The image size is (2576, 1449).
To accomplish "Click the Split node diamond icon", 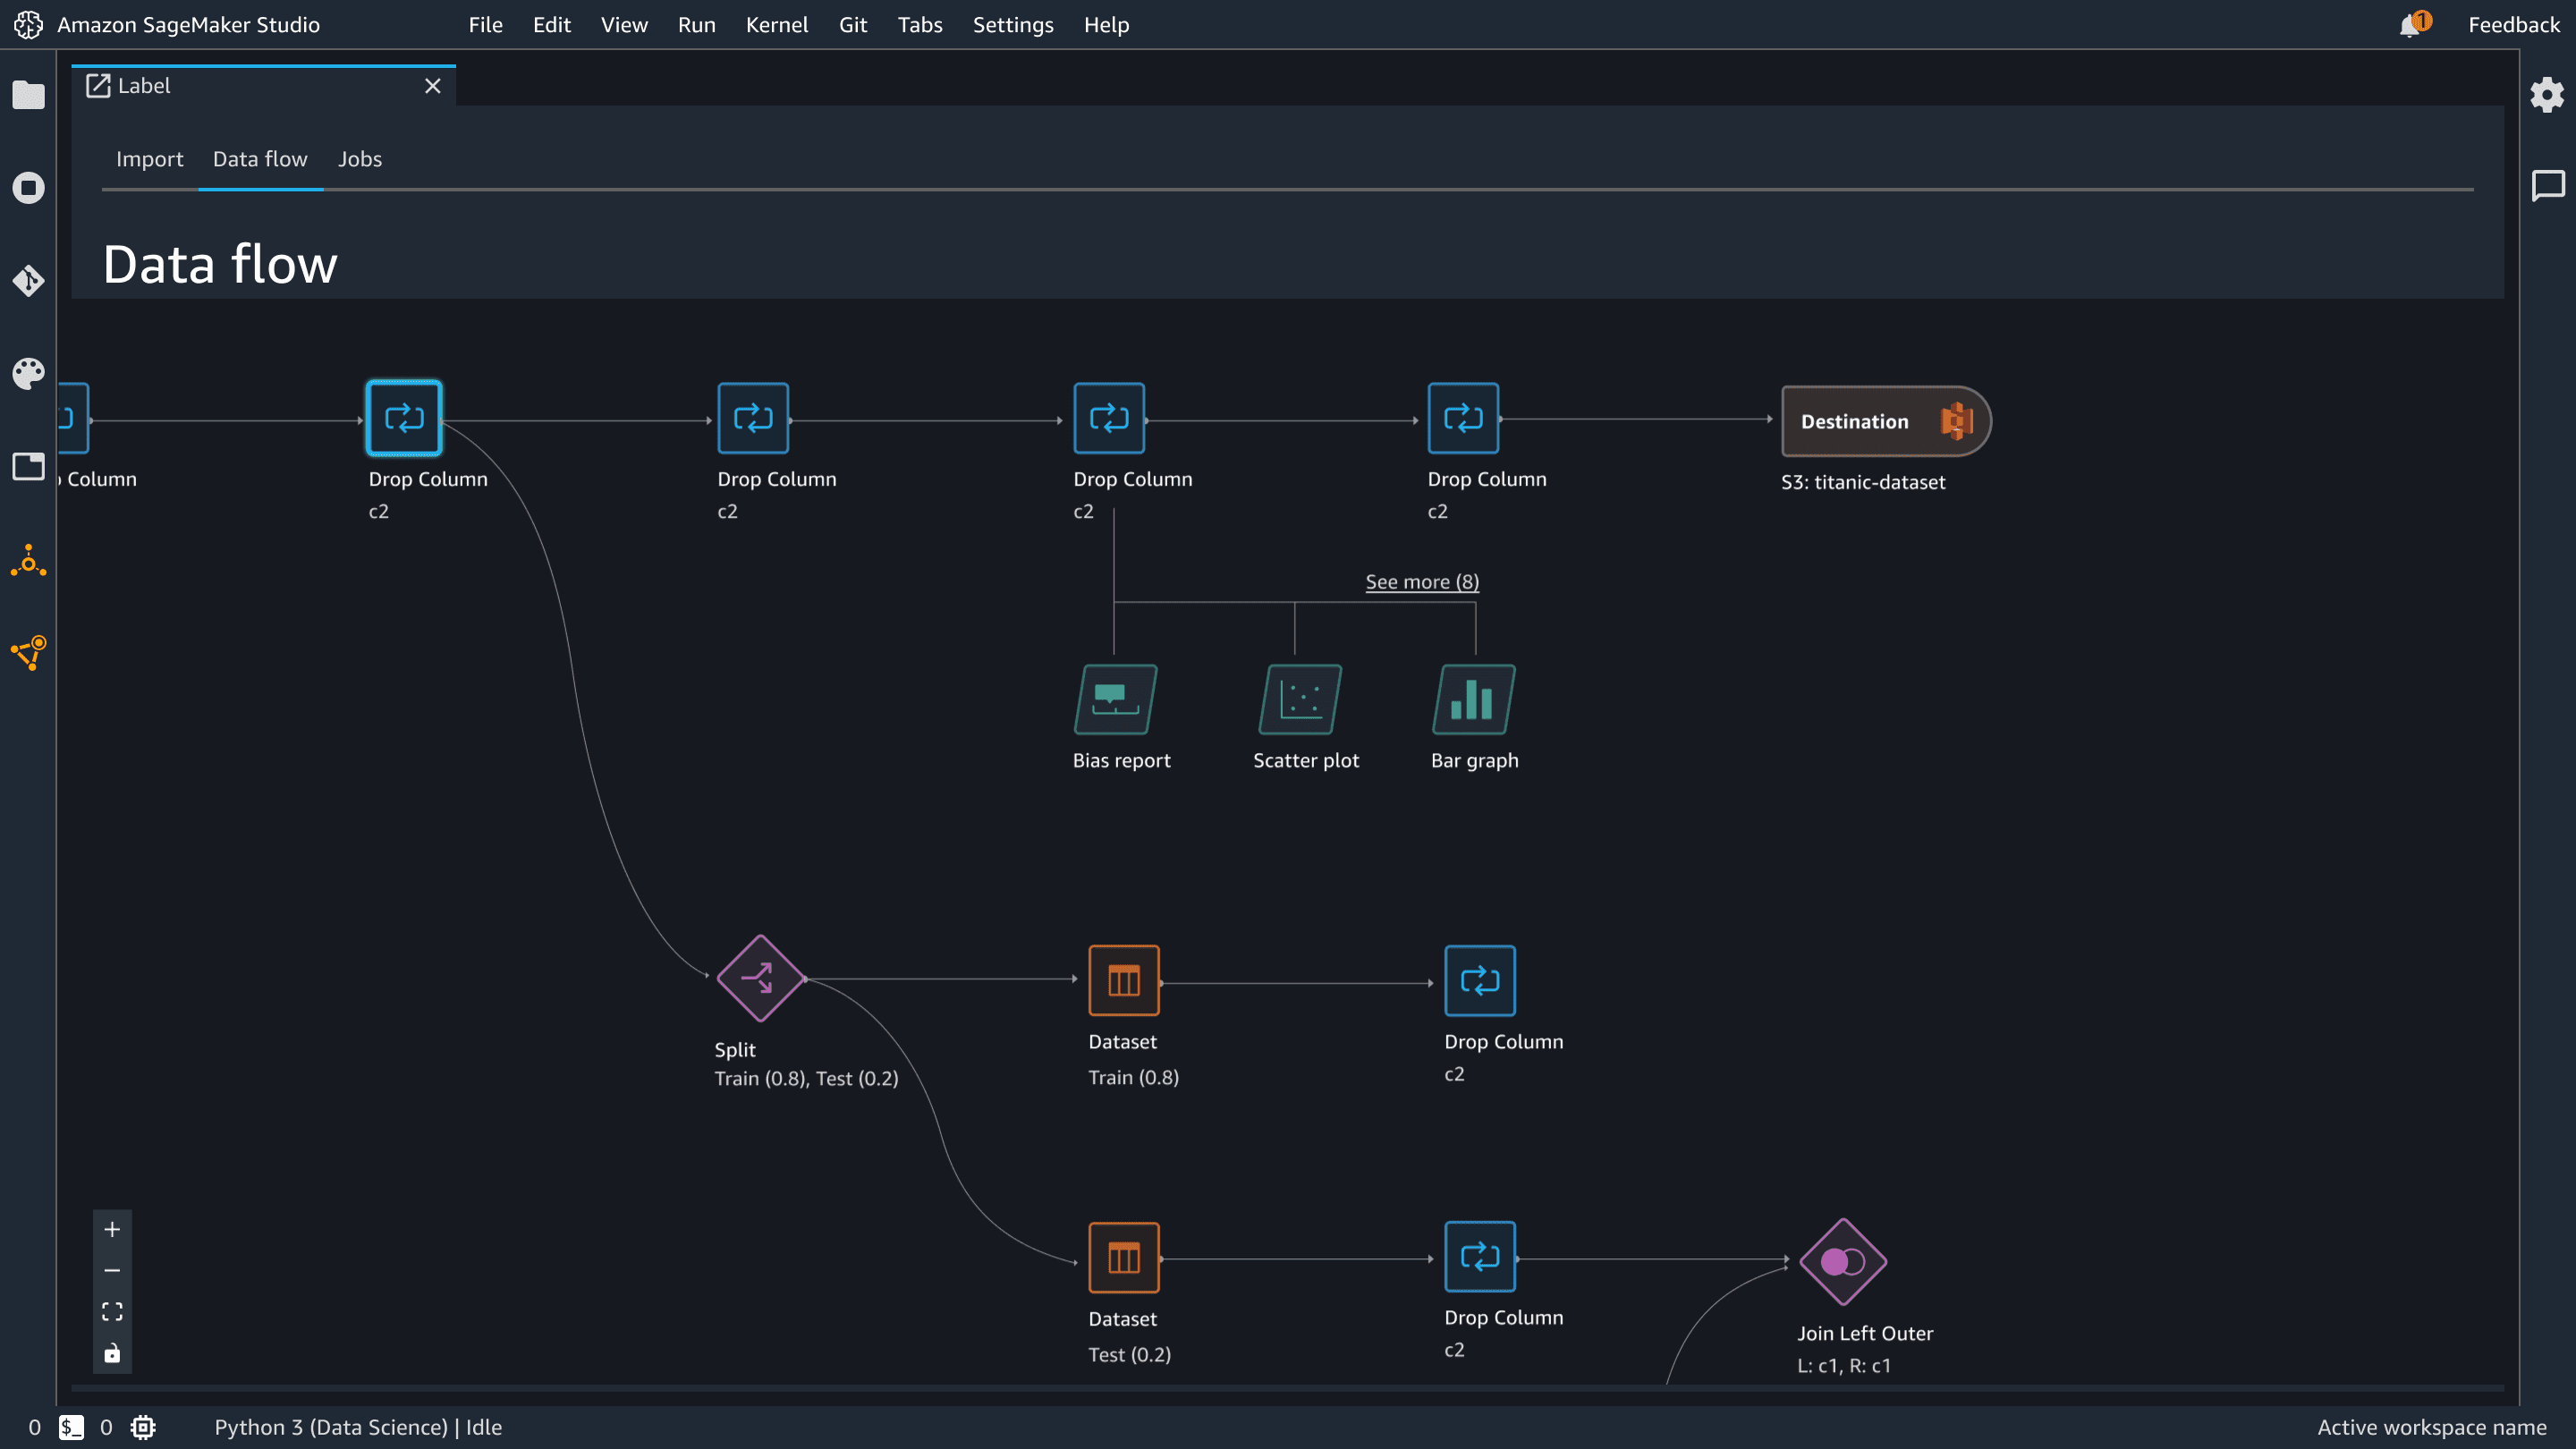I will tap(760, 978).
